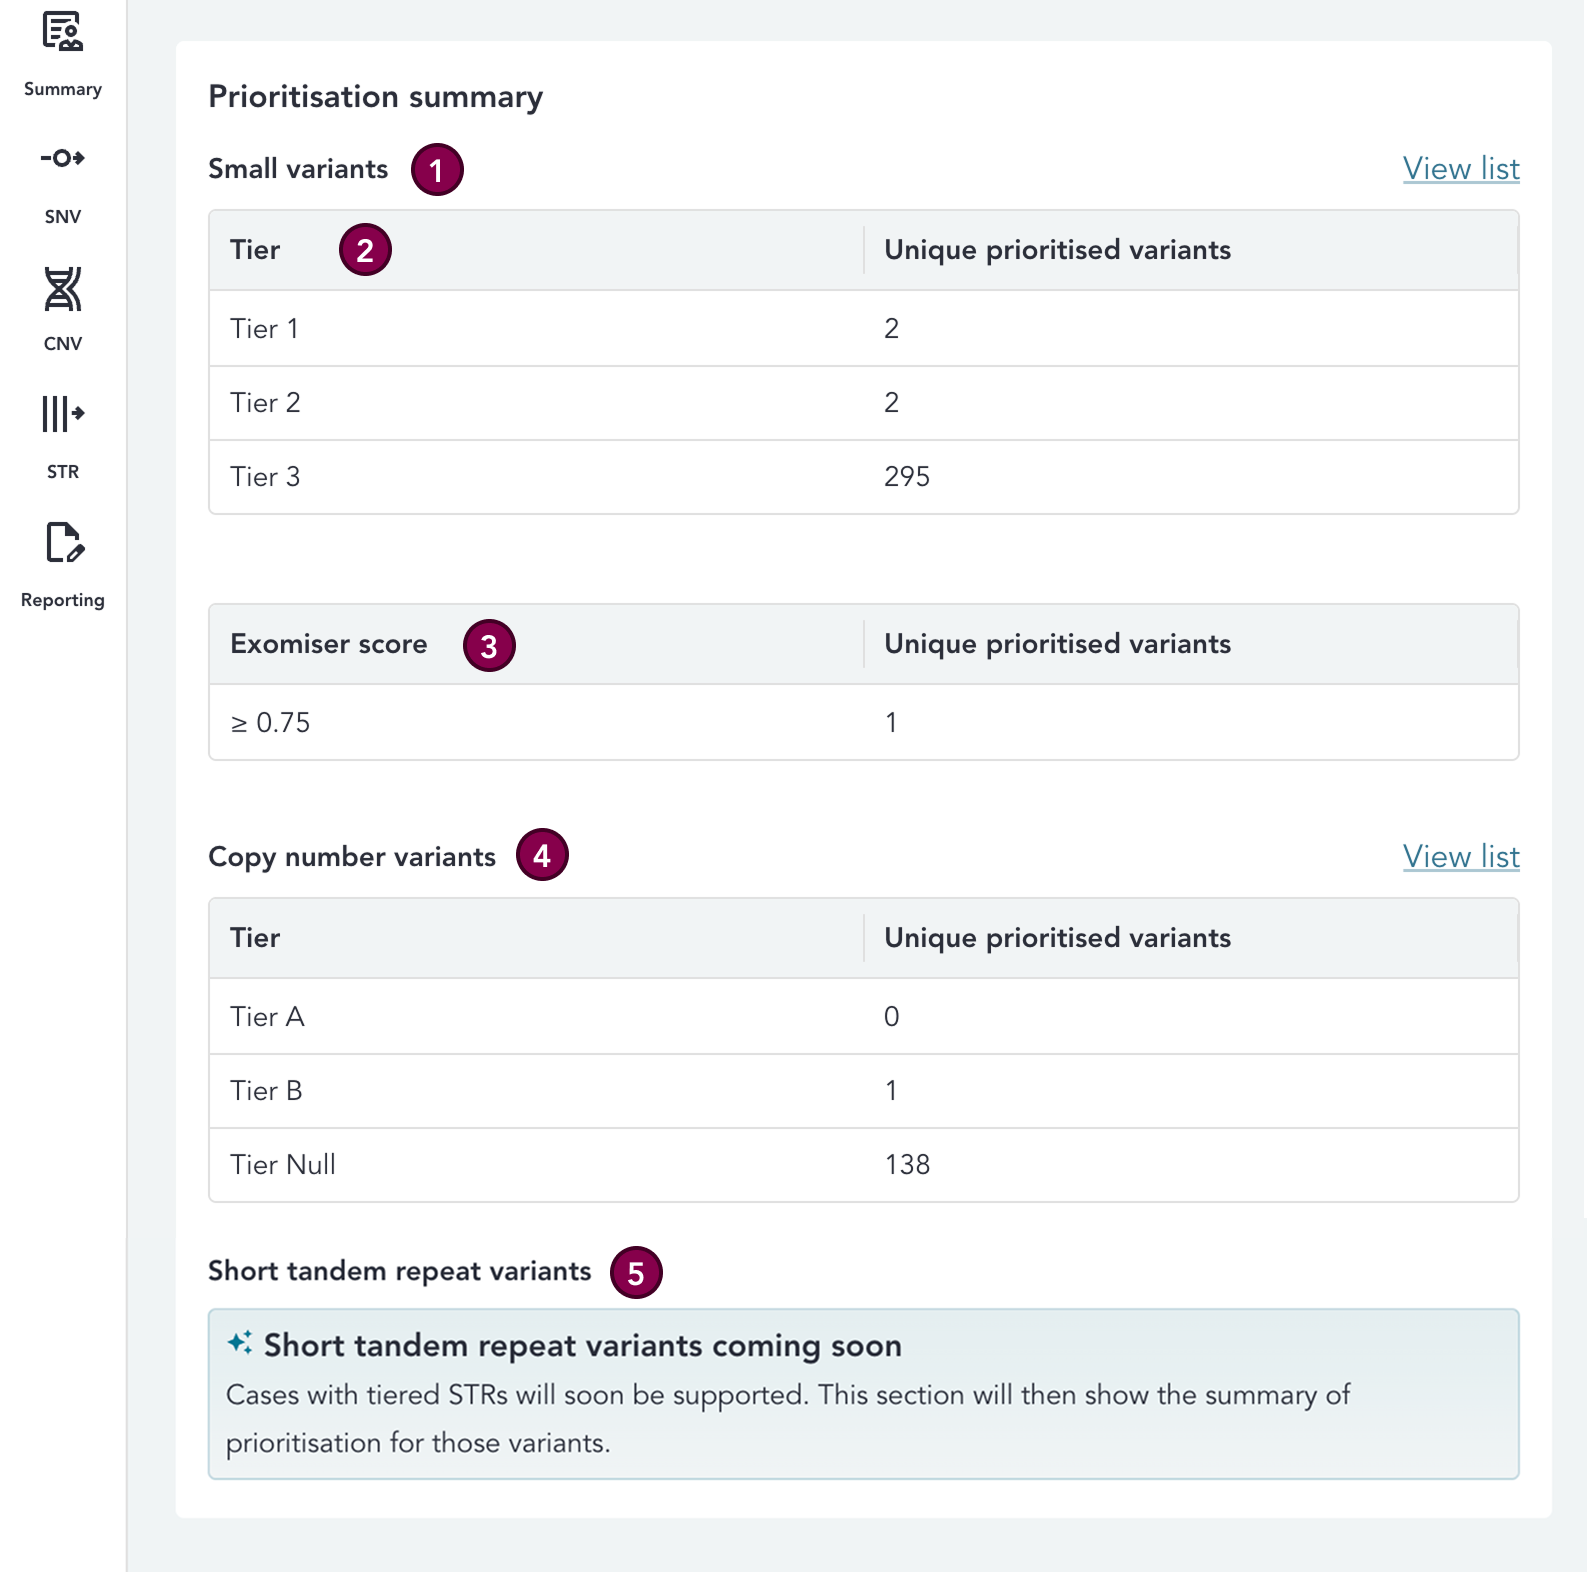Click sparkle icon in coming soon banner

coord(240,1343)
